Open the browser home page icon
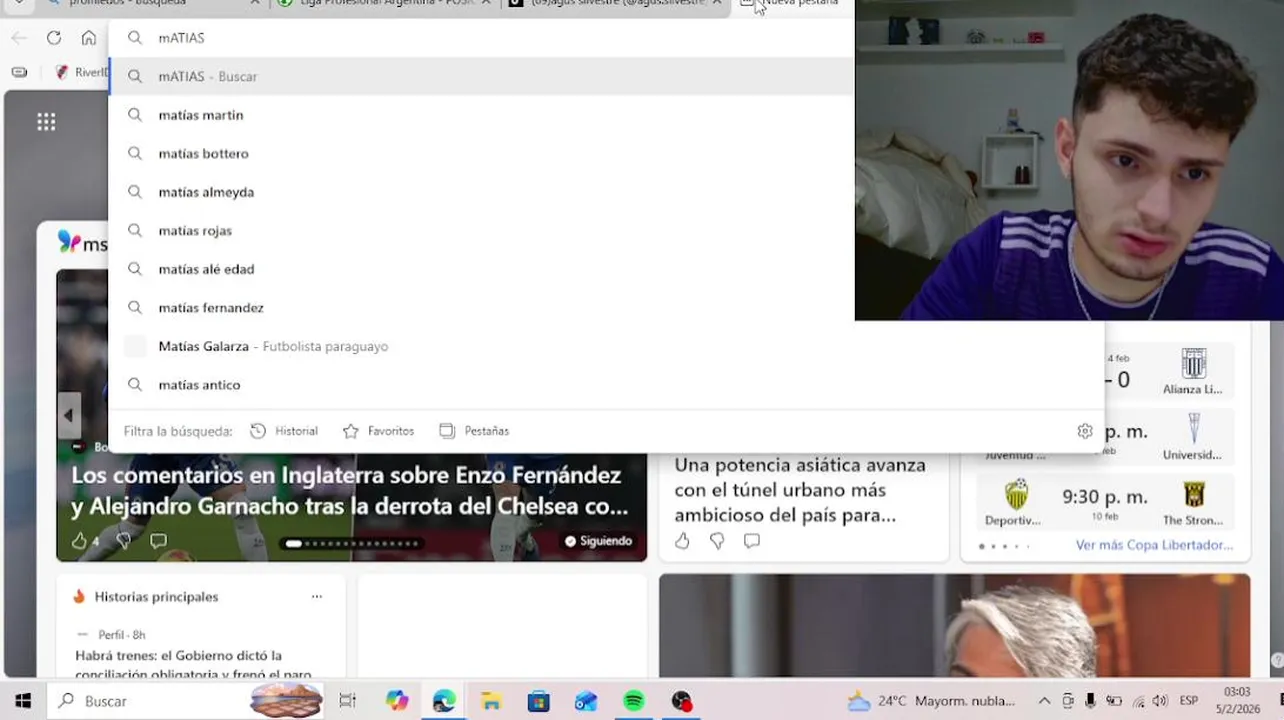The height and width of the screenshot is (720, 1284). tap(89, 38)
